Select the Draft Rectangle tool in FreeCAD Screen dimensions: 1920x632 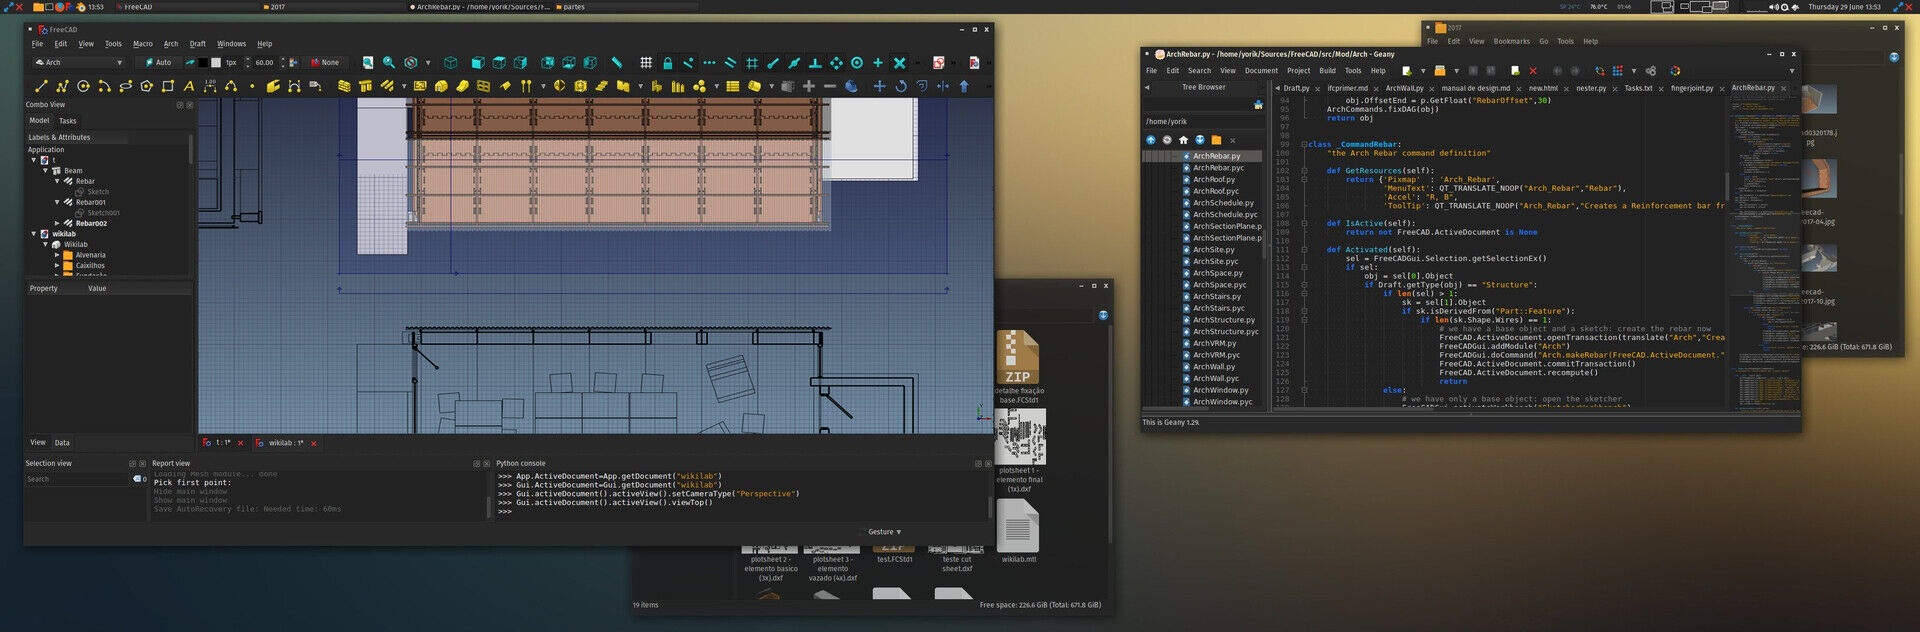tap(167, 86)
